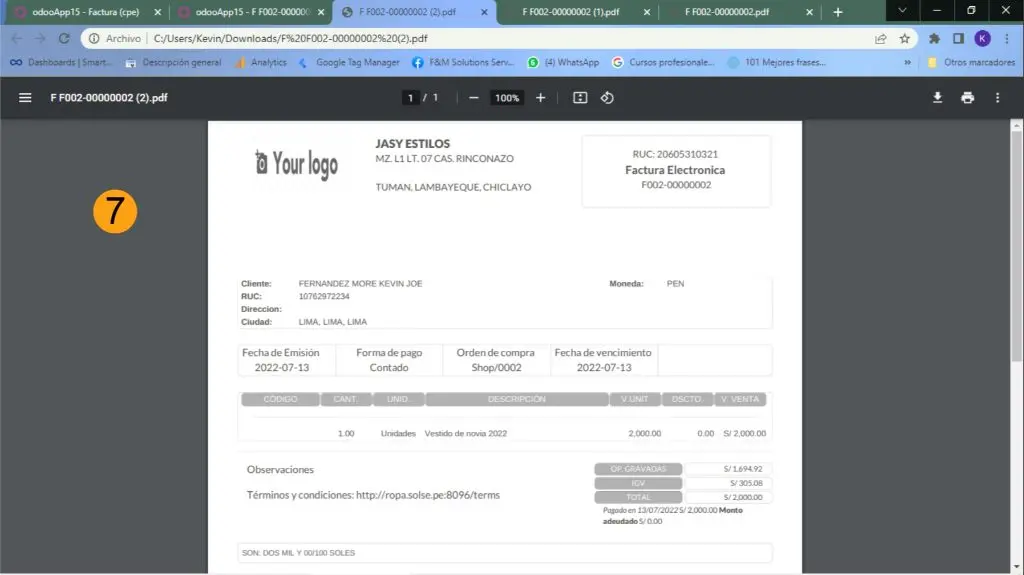Image resolution: width=1024 pixels, height=575 pixels.
Task: Download the PDF file
Action: point(938,98)
